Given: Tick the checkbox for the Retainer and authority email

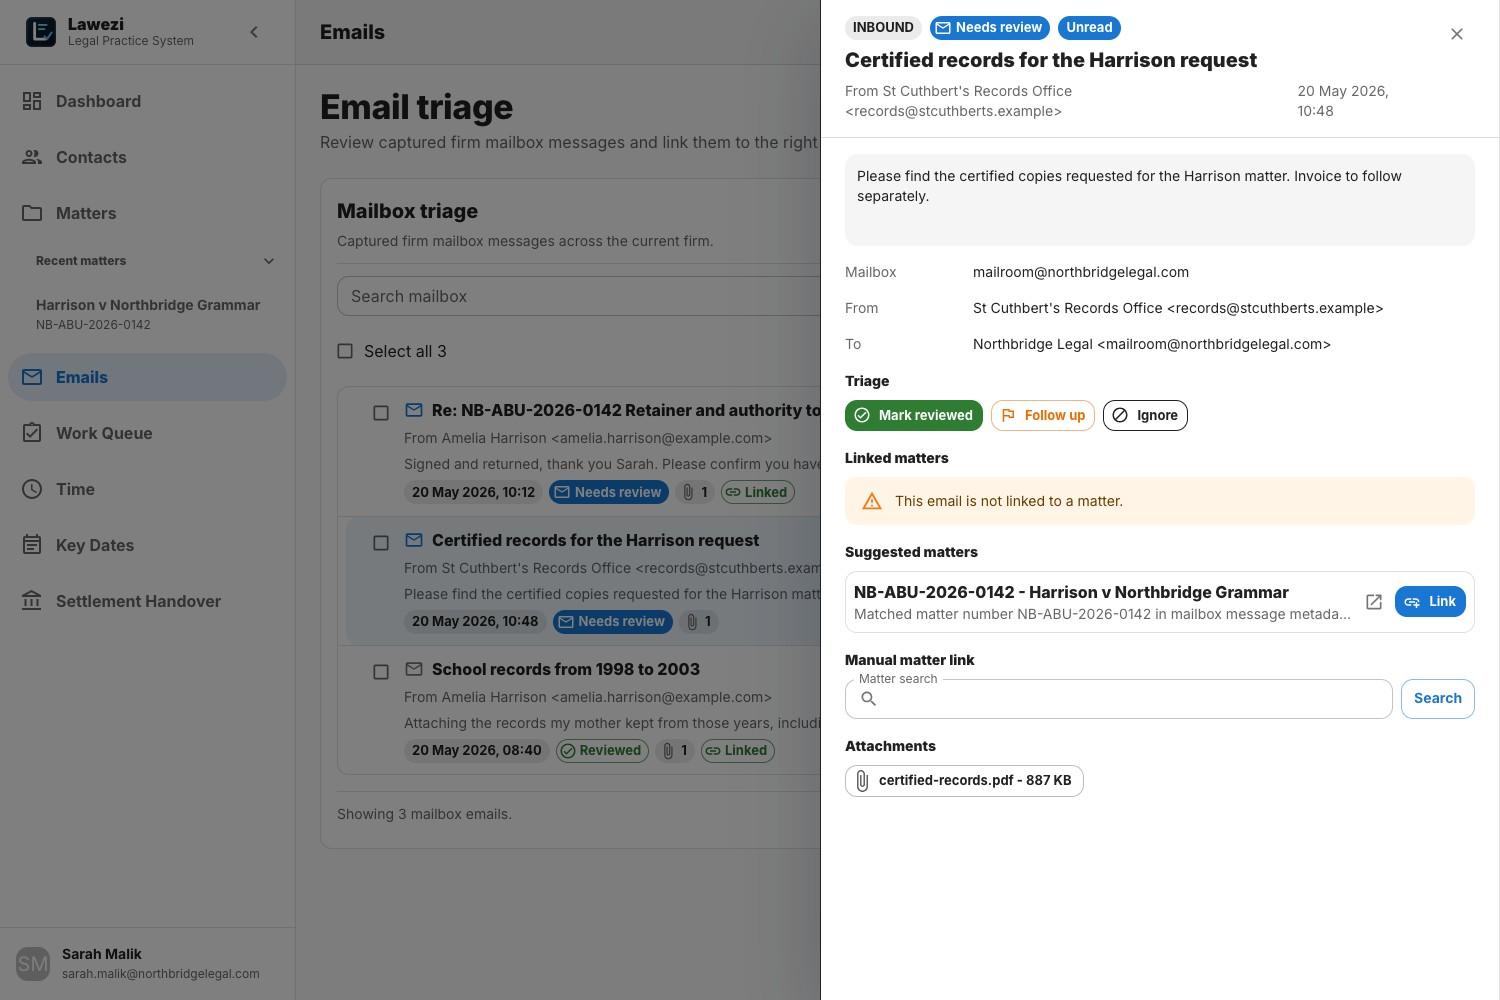Looking at the screenshot, I should [381, 413].
